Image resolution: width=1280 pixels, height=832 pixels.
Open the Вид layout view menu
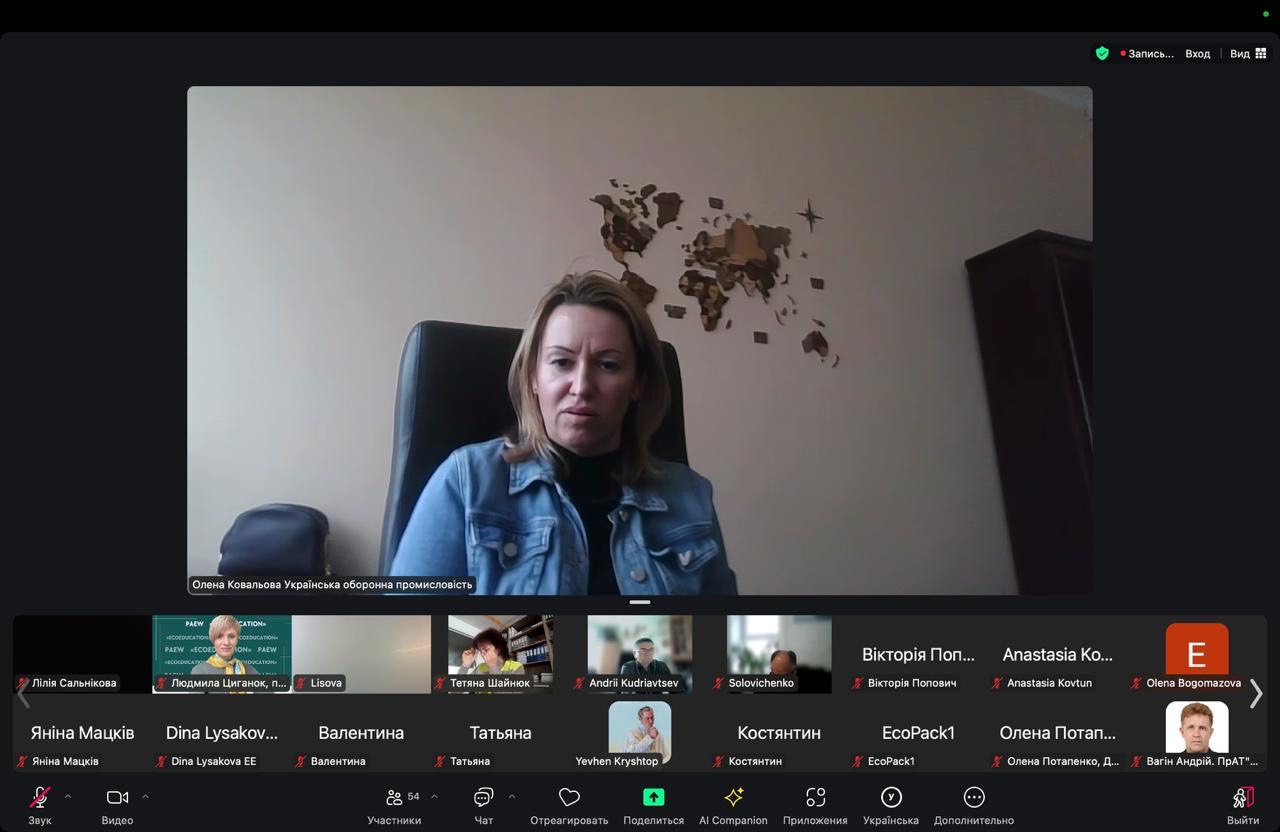pyautogui.click(x=1248, y=54)
